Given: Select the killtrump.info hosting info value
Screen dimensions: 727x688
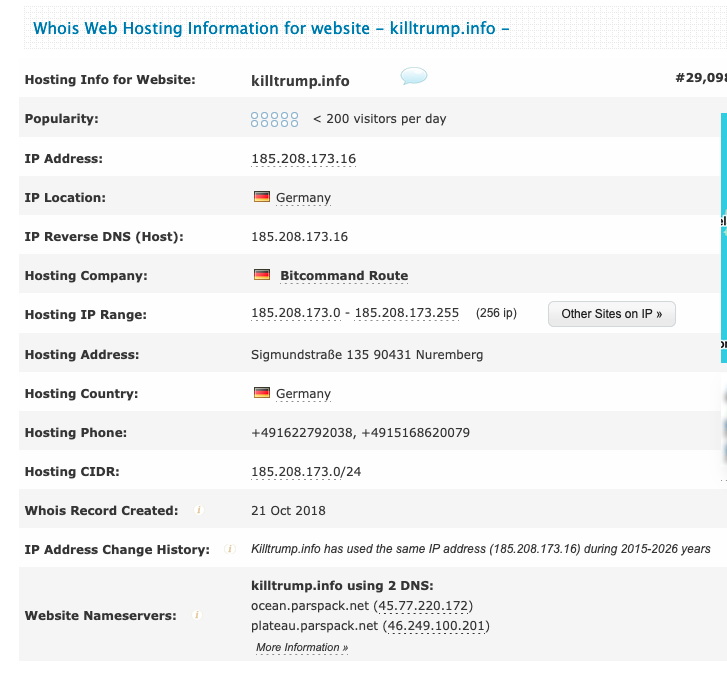Looking at the screenshot, I should point(300,81).
